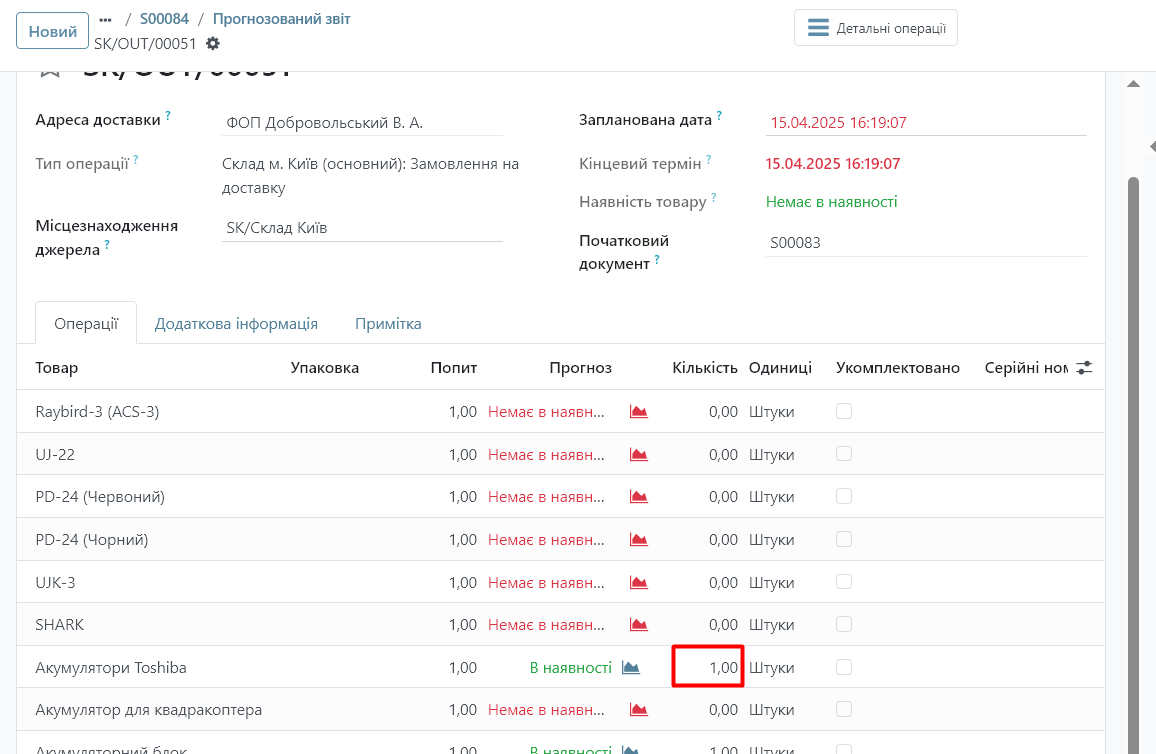Switch to the Примітка tab
Screen dimensions: 1156x754
pyautogui.click(x=388, y=324)
